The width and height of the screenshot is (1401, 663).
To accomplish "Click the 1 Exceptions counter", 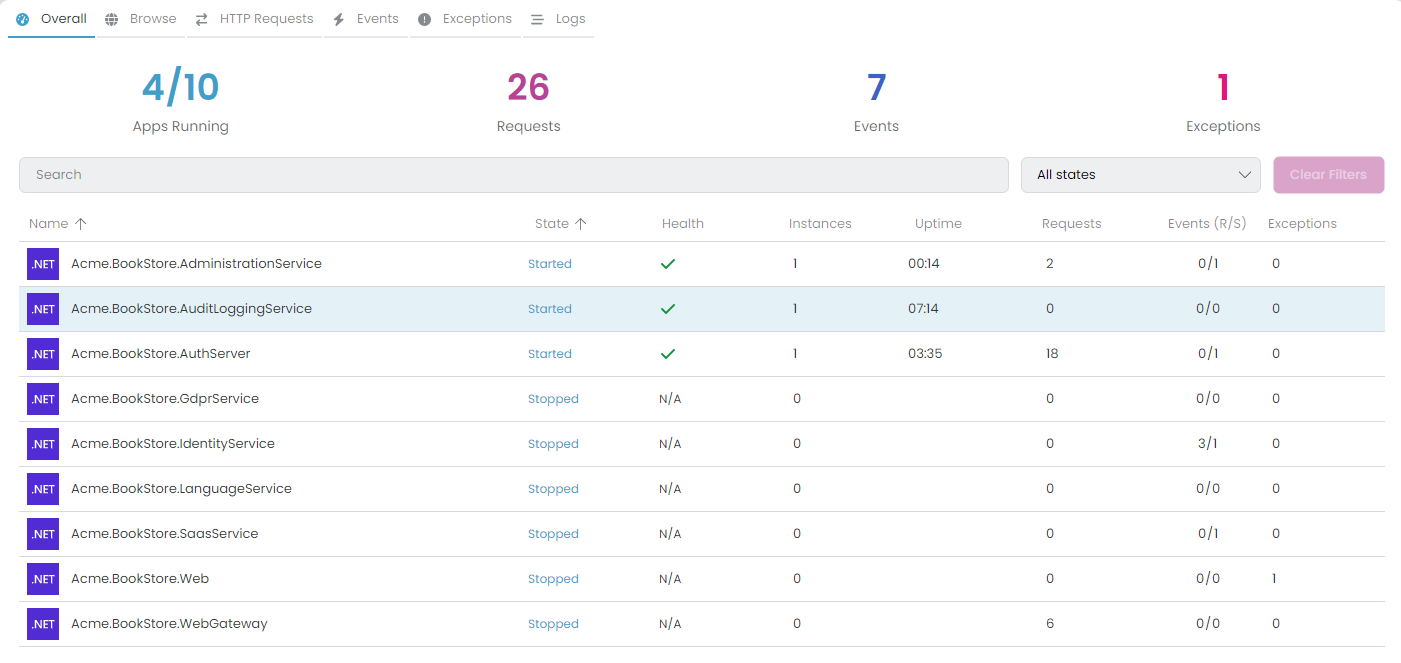I will pyautogui.click(x=1223, y=101).
